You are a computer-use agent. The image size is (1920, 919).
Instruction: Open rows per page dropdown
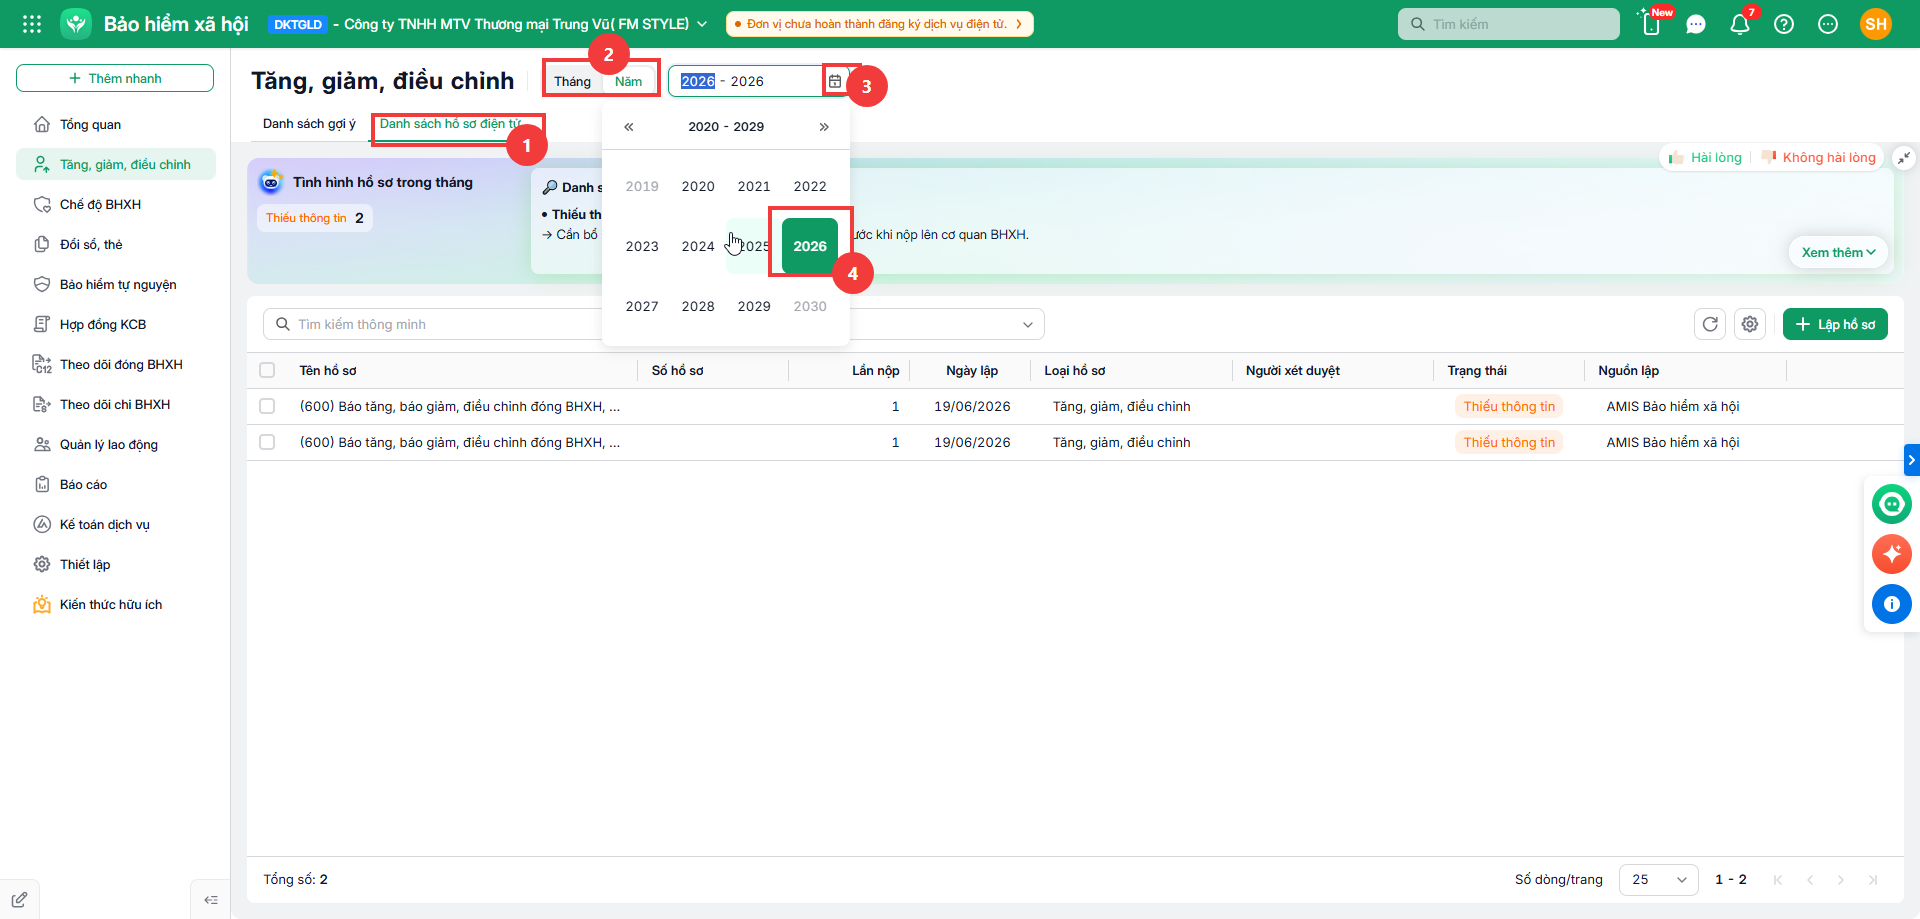1659,879
